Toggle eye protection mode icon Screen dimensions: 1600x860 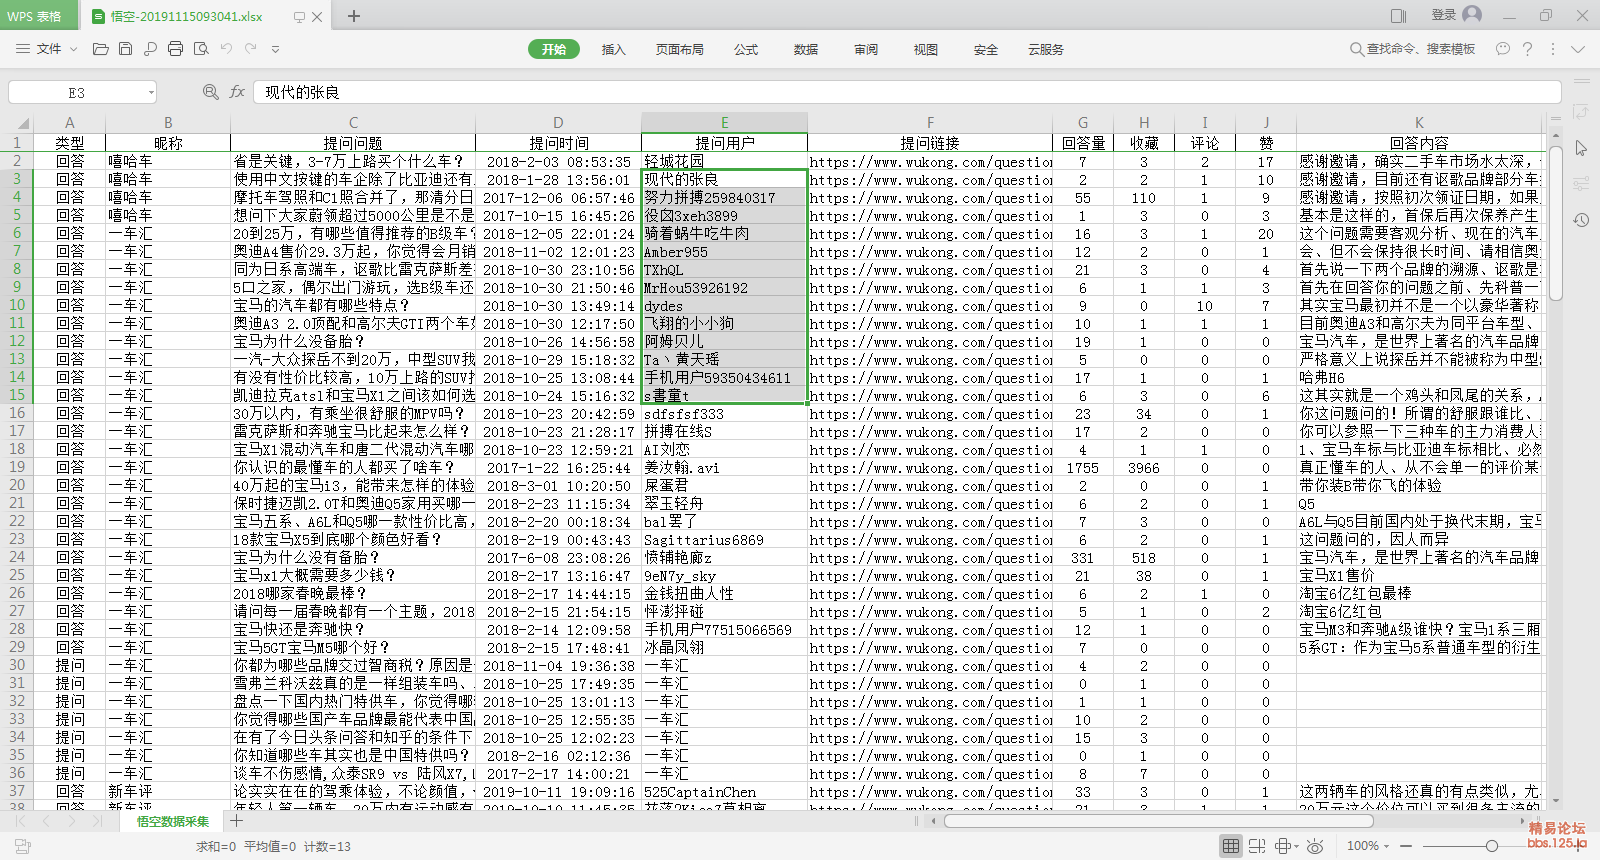(x=1316, y=846)
